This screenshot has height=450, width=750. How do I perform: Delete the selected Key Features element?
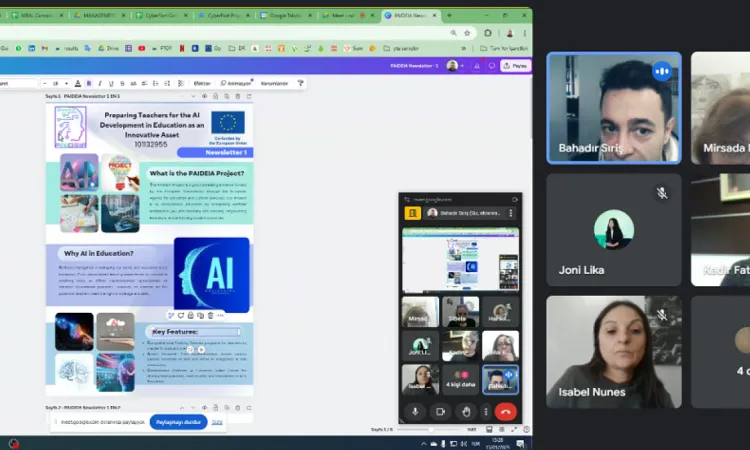(x=210, y=315)
